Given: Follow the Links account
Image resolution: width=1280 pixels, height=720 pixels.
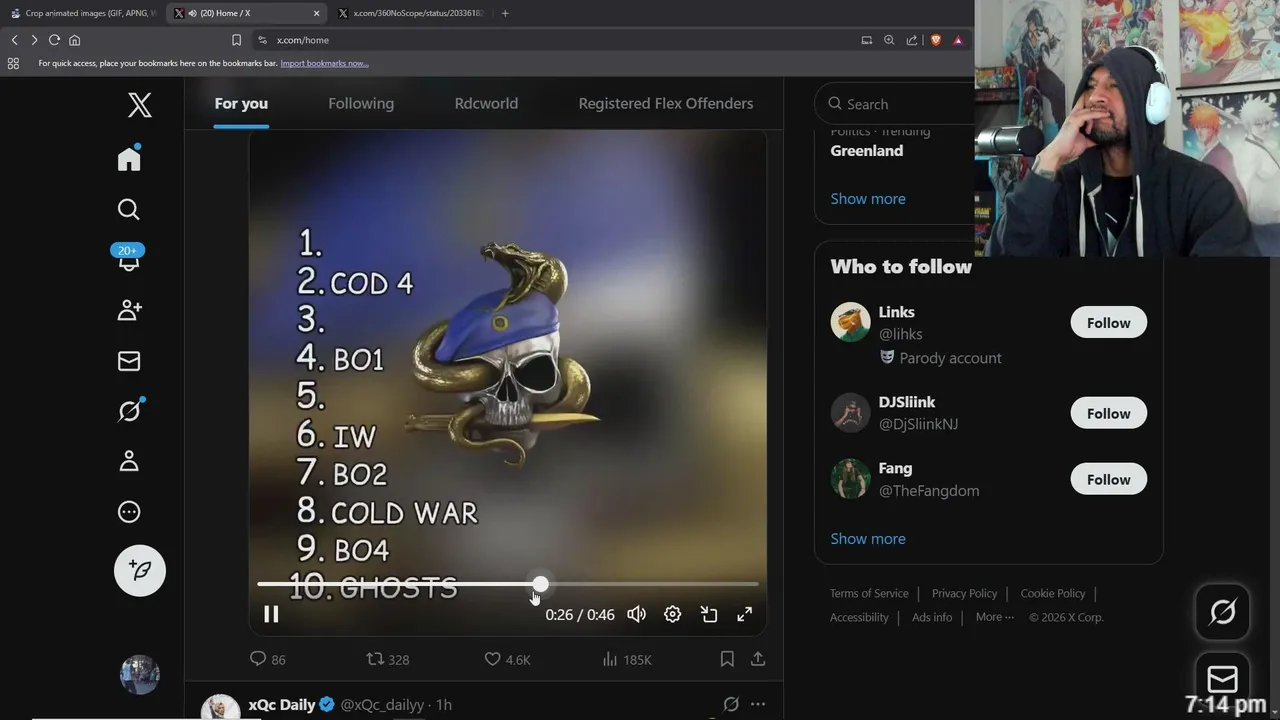Looking at the screenshot, I should click(x=1108, y=323).
